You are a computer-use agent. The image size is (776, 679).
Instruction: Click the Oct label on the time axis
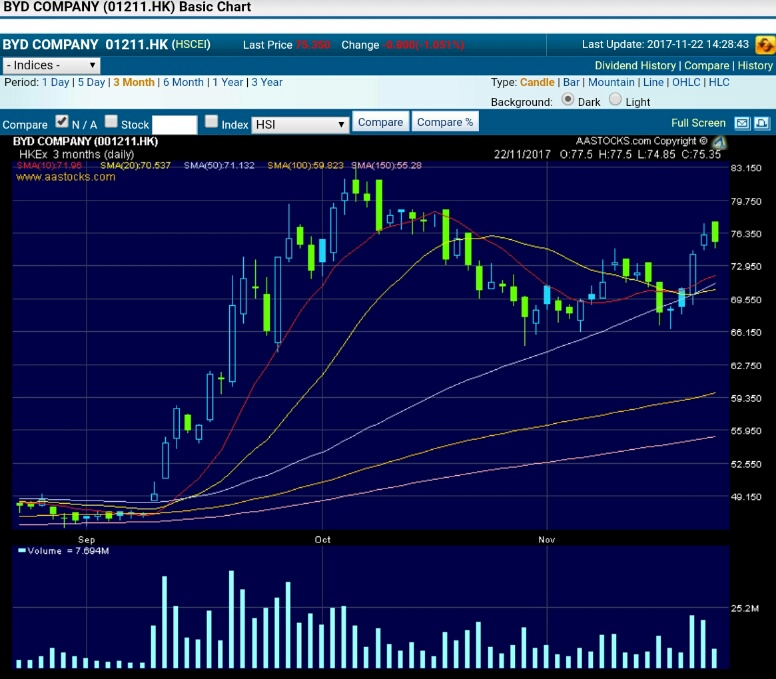coord(322,539)
